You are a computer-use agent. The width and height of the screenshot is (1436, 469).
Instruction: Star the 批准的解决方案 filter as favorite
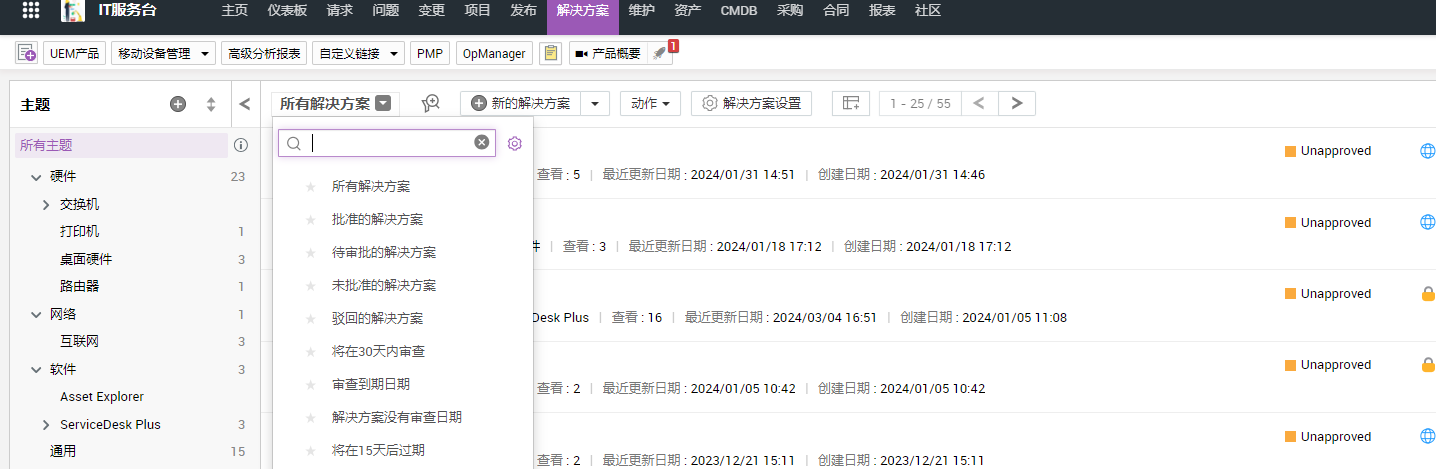(x=310, y=219)
